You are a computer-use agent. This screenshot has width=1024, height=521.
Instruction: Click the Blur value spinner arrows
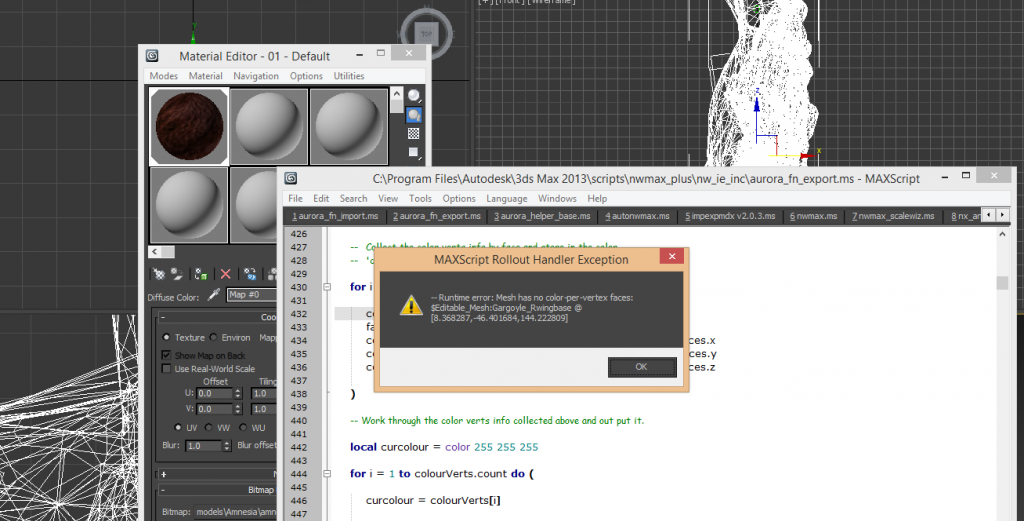pyautogui.click(x=227, y=446)
